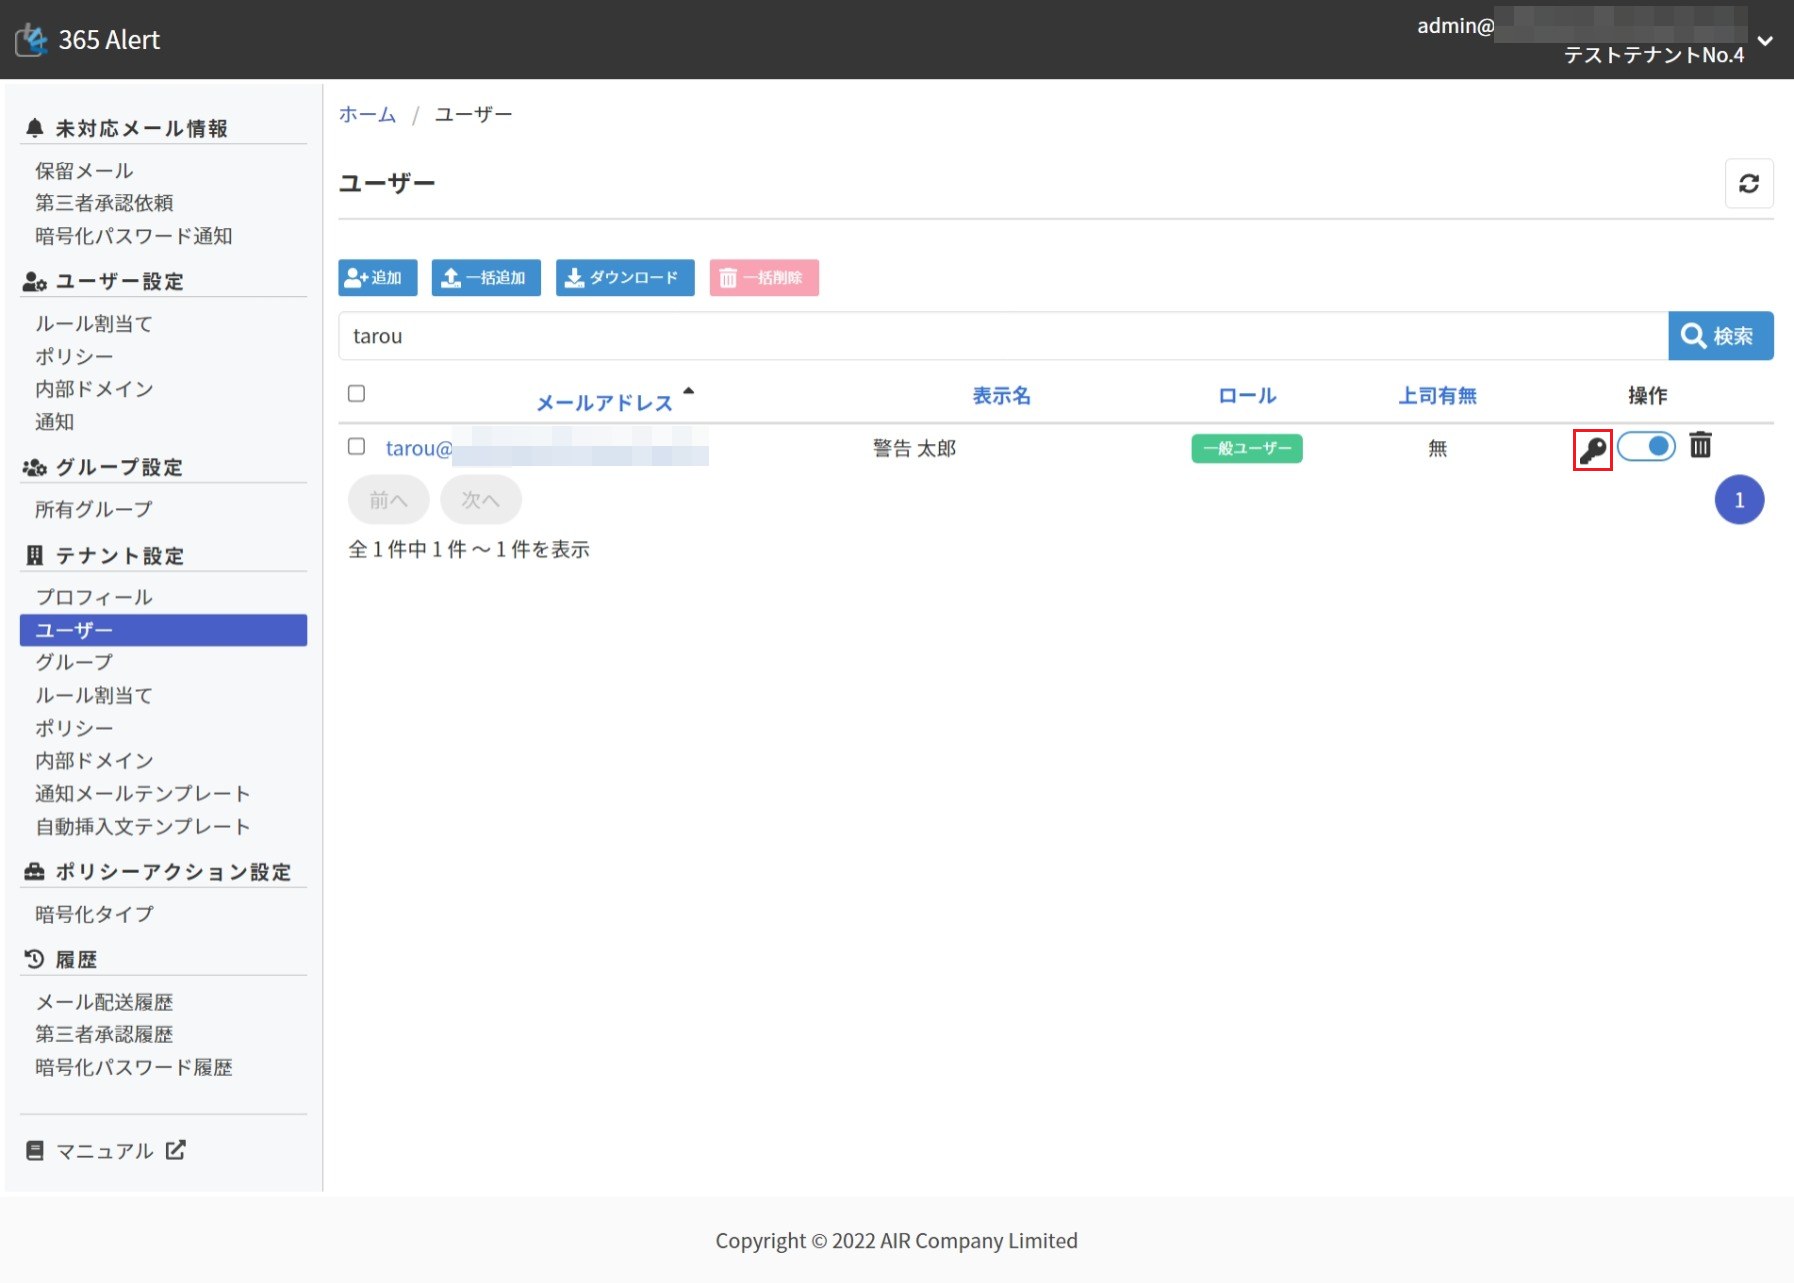
Task: Open 保留メール in the sidebar
Action: point(84,171)
